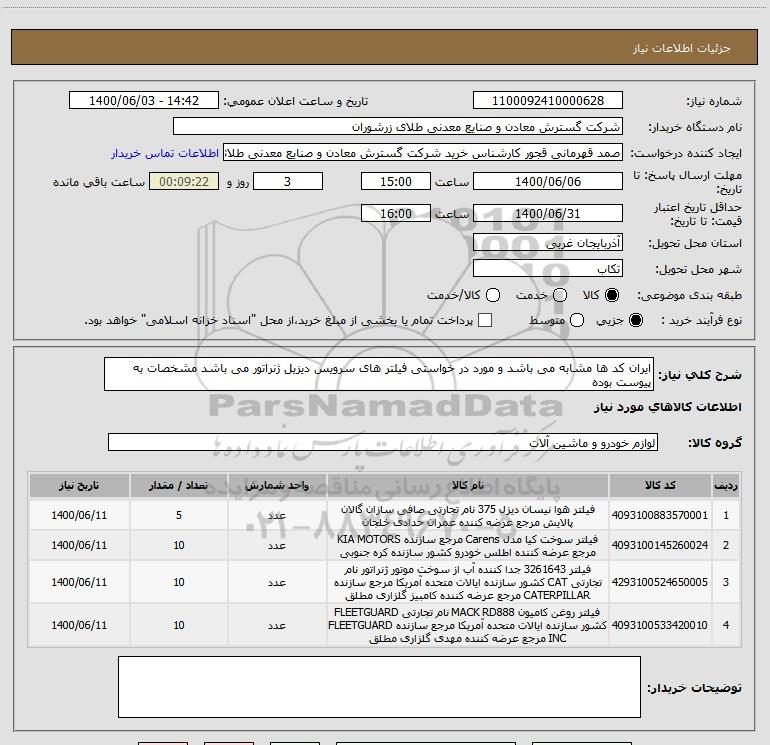Click the validity hour field 16:00
770x745 pixels.
(x=396, y=213)
